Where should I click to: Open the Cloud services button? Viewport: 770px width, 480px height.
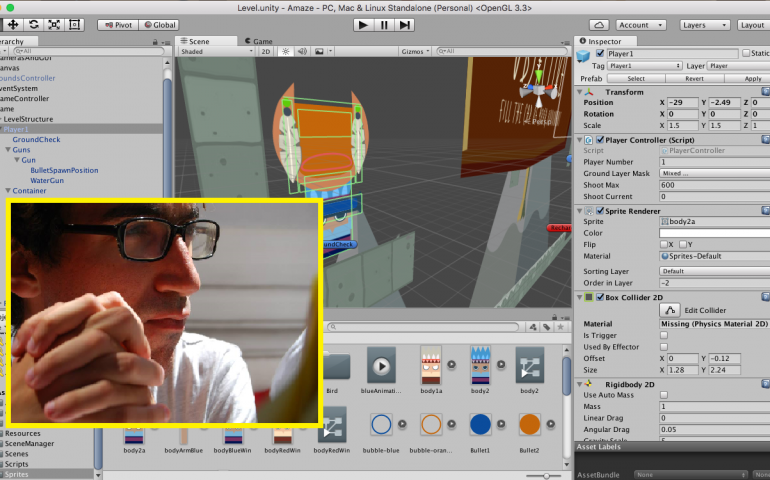pyautogui.click(x=599, y=25)
